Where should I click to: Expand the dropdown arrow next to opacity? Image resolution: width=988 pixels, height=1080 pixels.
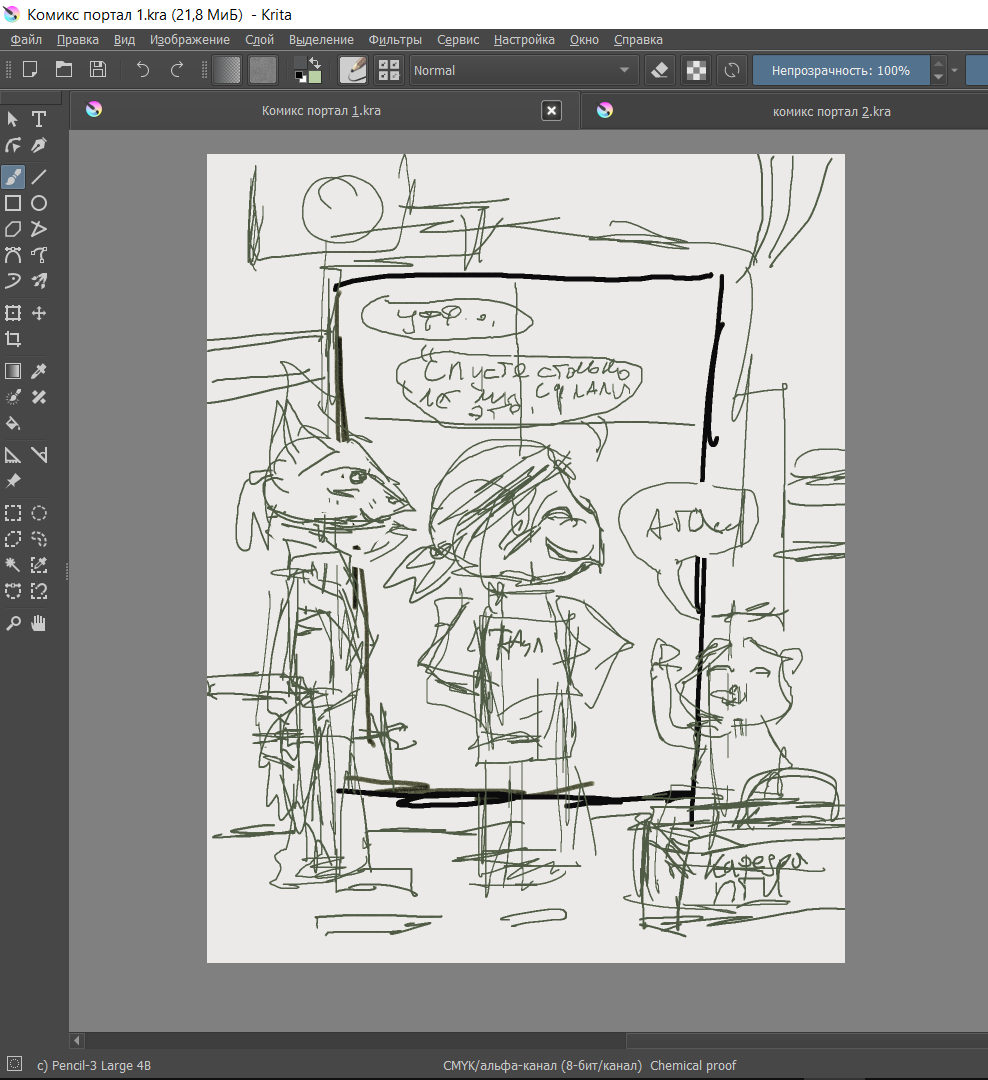point(955,70)
